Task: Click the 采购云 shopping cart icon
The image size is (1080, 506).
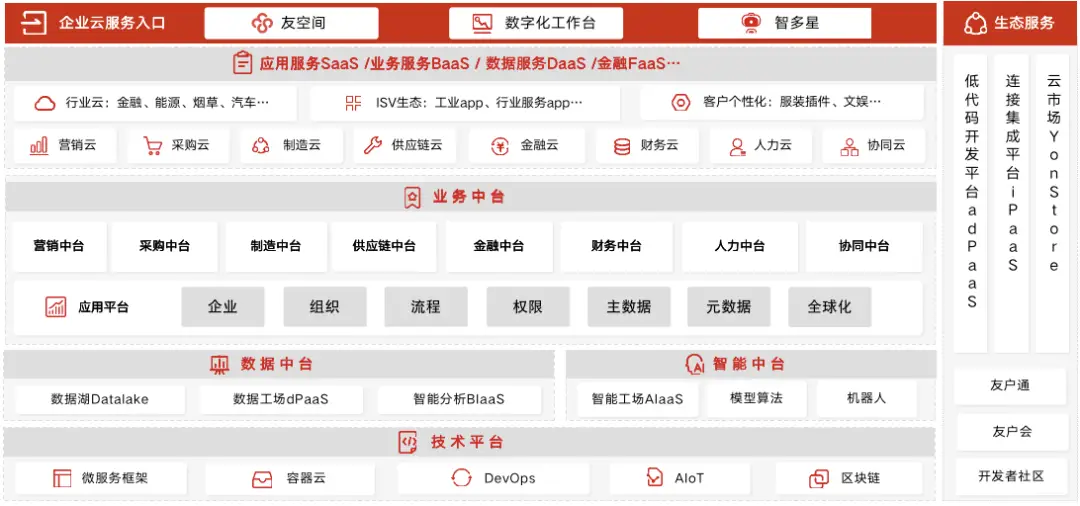Action: 152,145
